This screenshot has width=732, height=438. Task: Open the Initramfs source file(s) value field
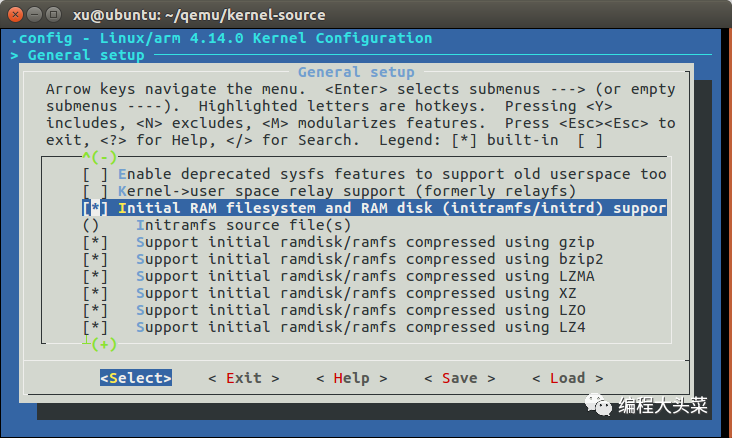pyautogui.click(x=91, y=225)
